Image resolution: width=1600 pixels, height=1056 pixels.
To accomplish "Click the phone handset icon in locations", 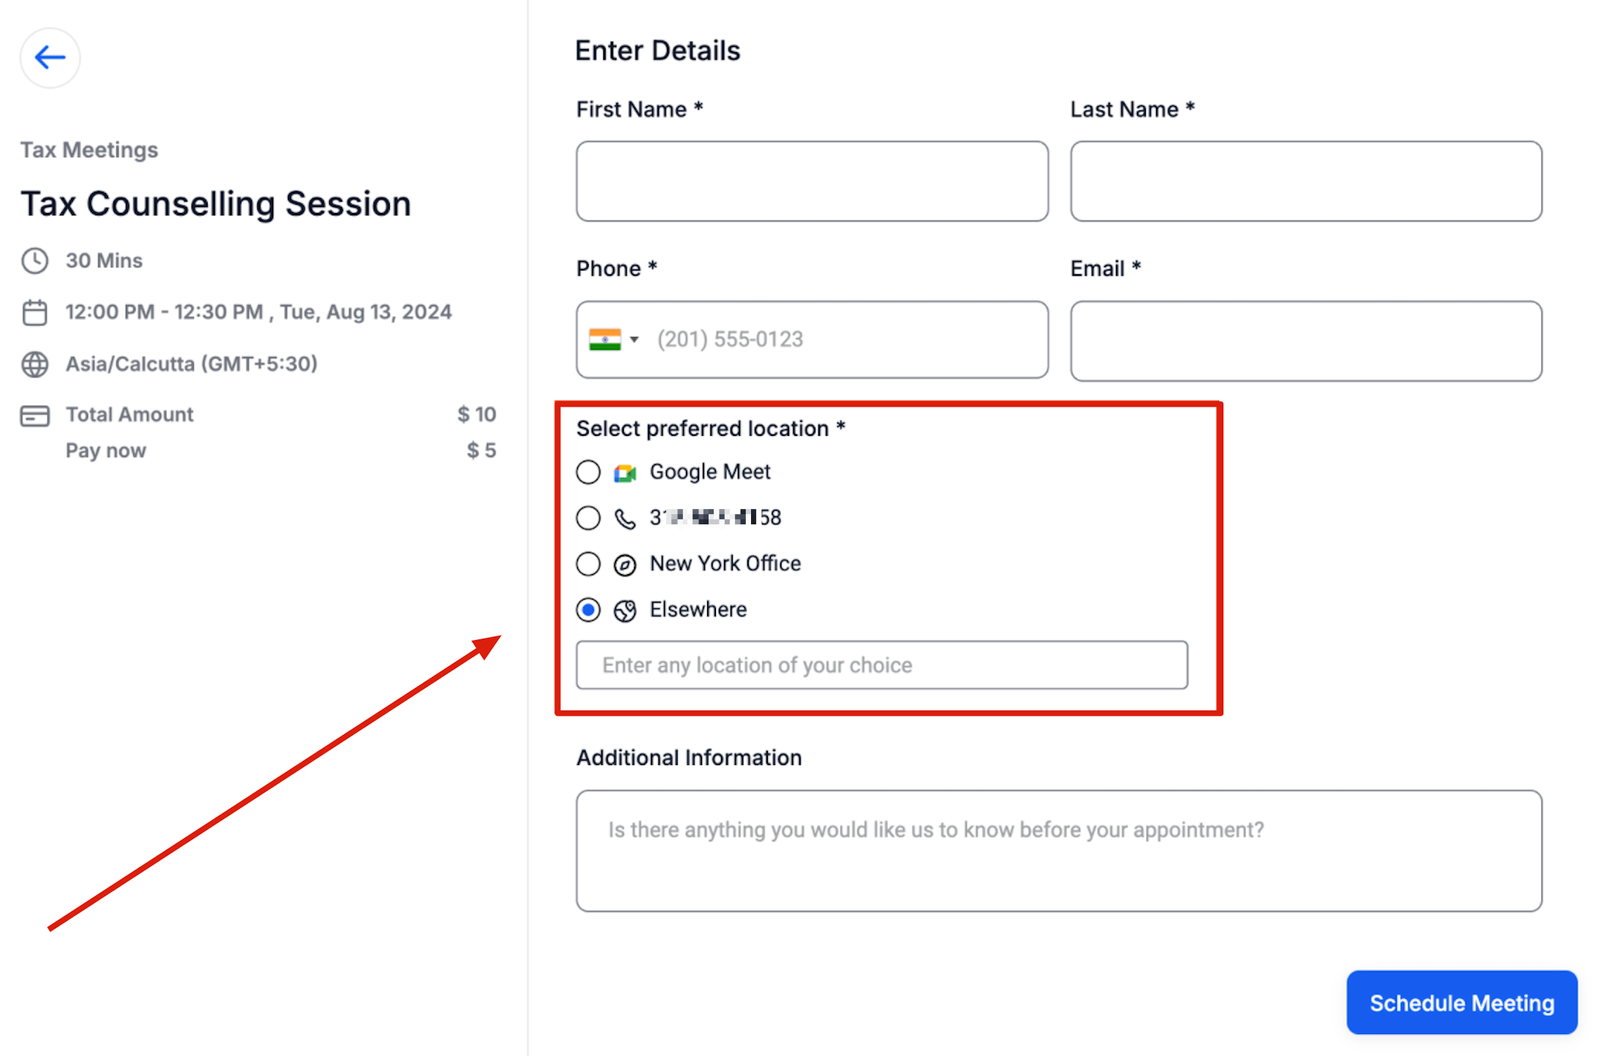I will pos(625,518).
